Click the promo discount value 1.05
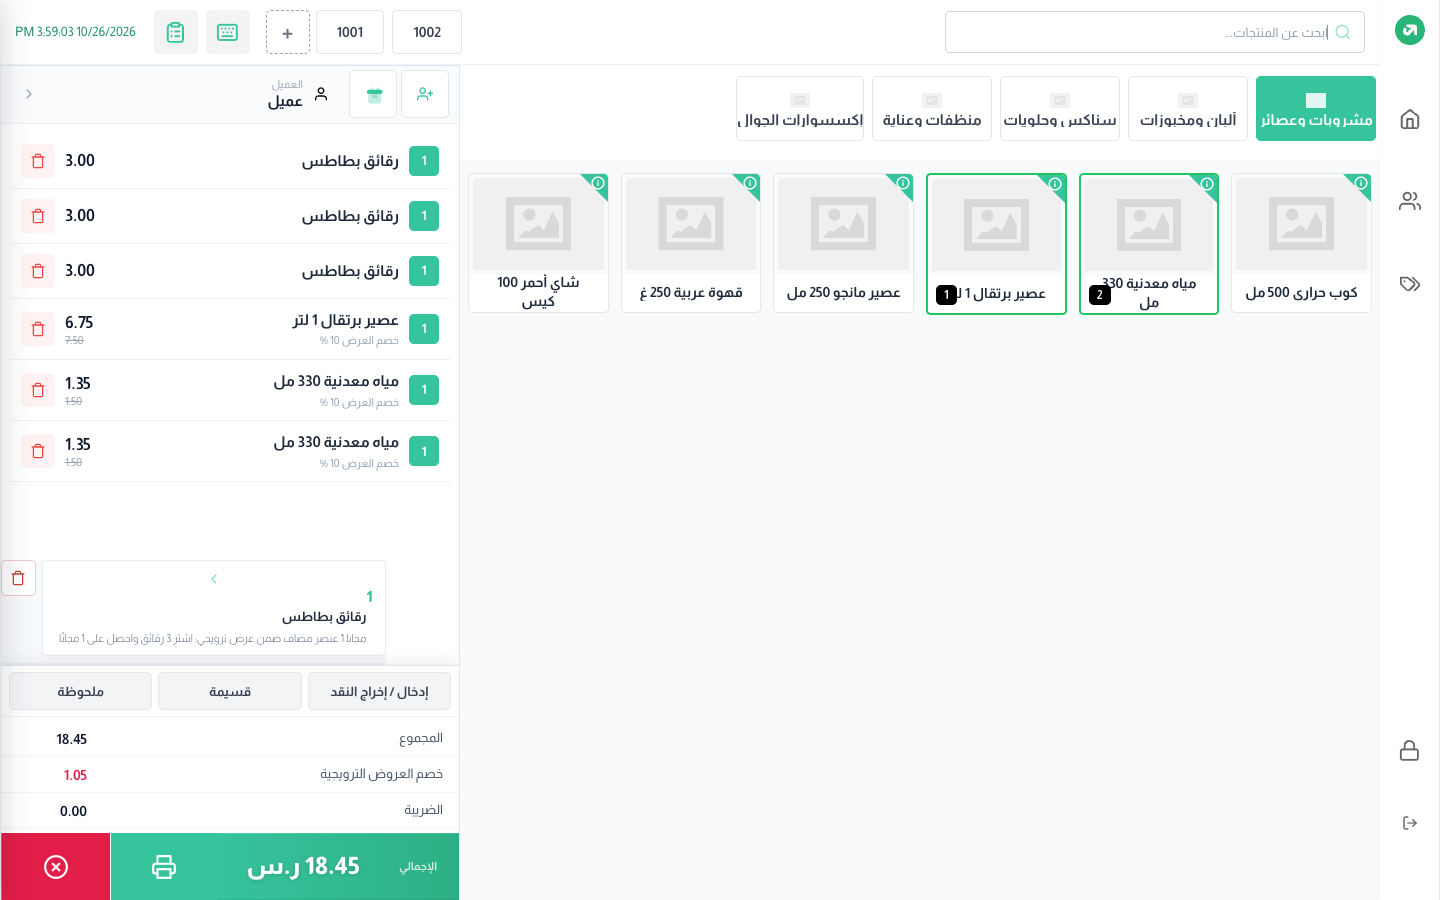 (75, 775)
